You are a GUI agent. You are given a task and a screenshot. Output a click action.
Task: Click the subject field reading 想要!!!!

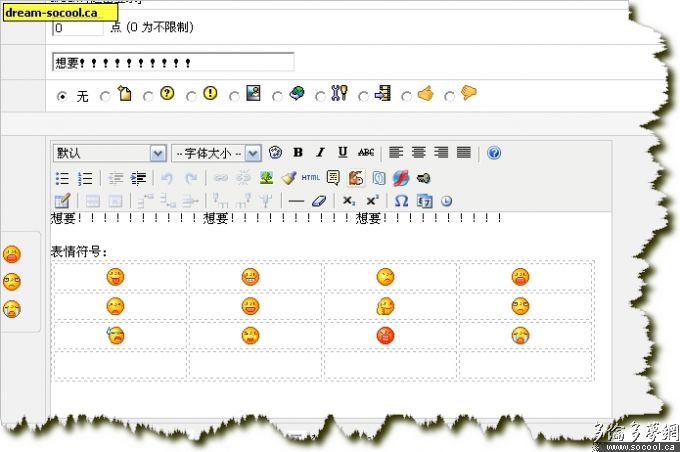coord(173,62)
